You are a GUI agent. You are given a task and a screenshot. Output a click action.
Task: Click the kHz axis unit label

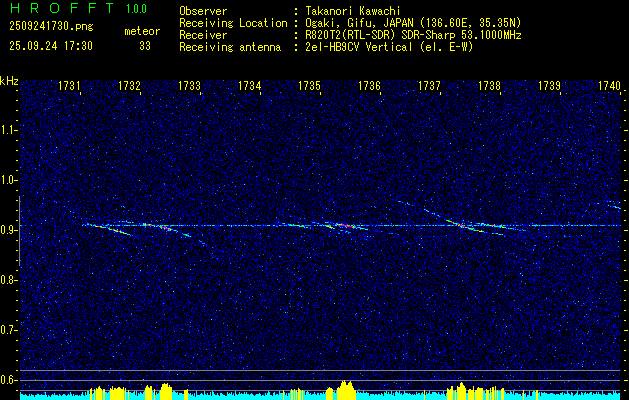point(9,81)
